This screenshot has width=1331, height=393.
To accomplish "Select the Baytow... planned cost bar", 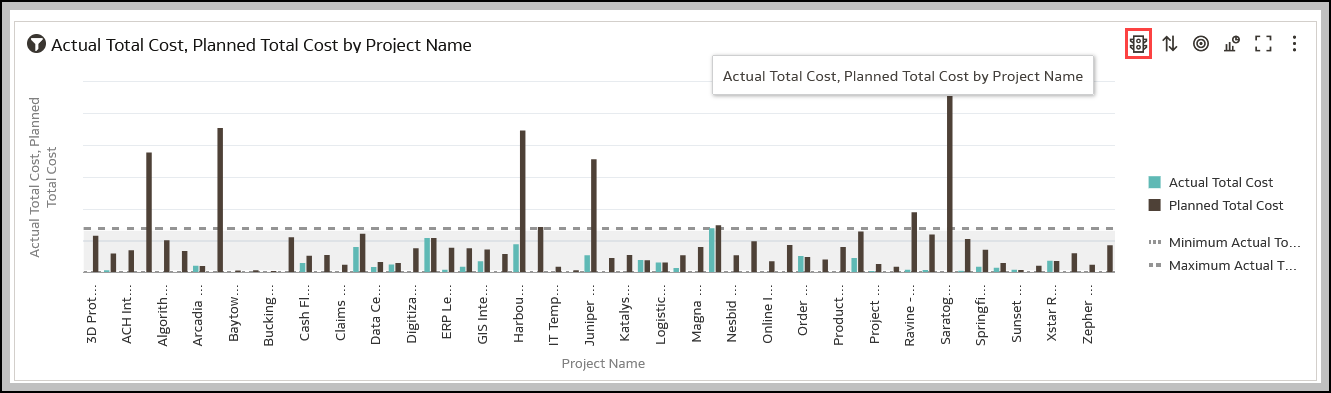I will [x=220, y=200].
